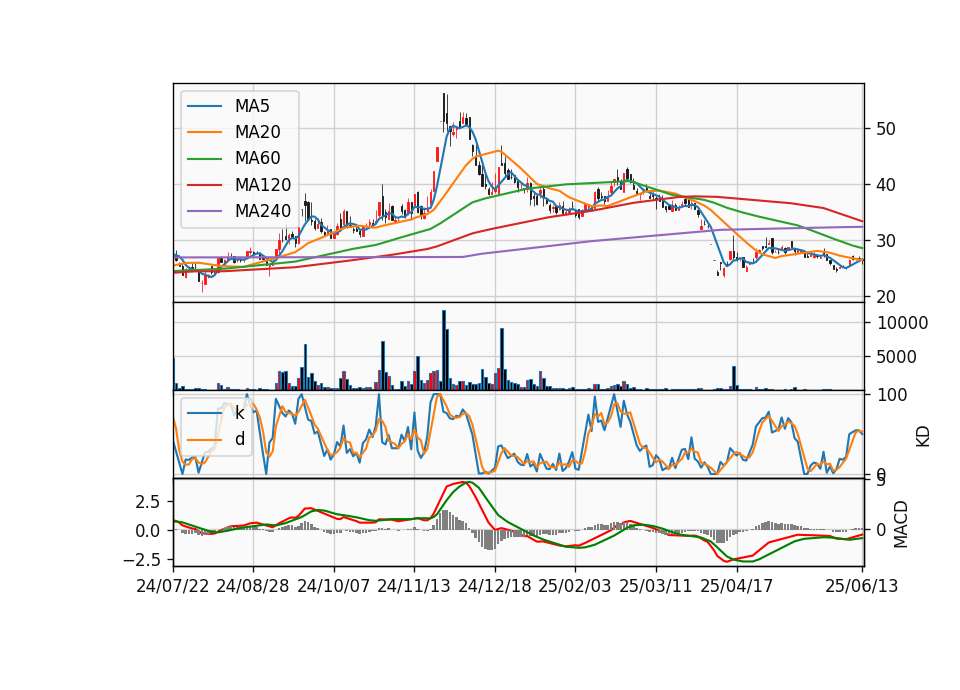Click the red MA120 legend line sample
The height and width of the screenshot is (690, 960).
[204, 185]
